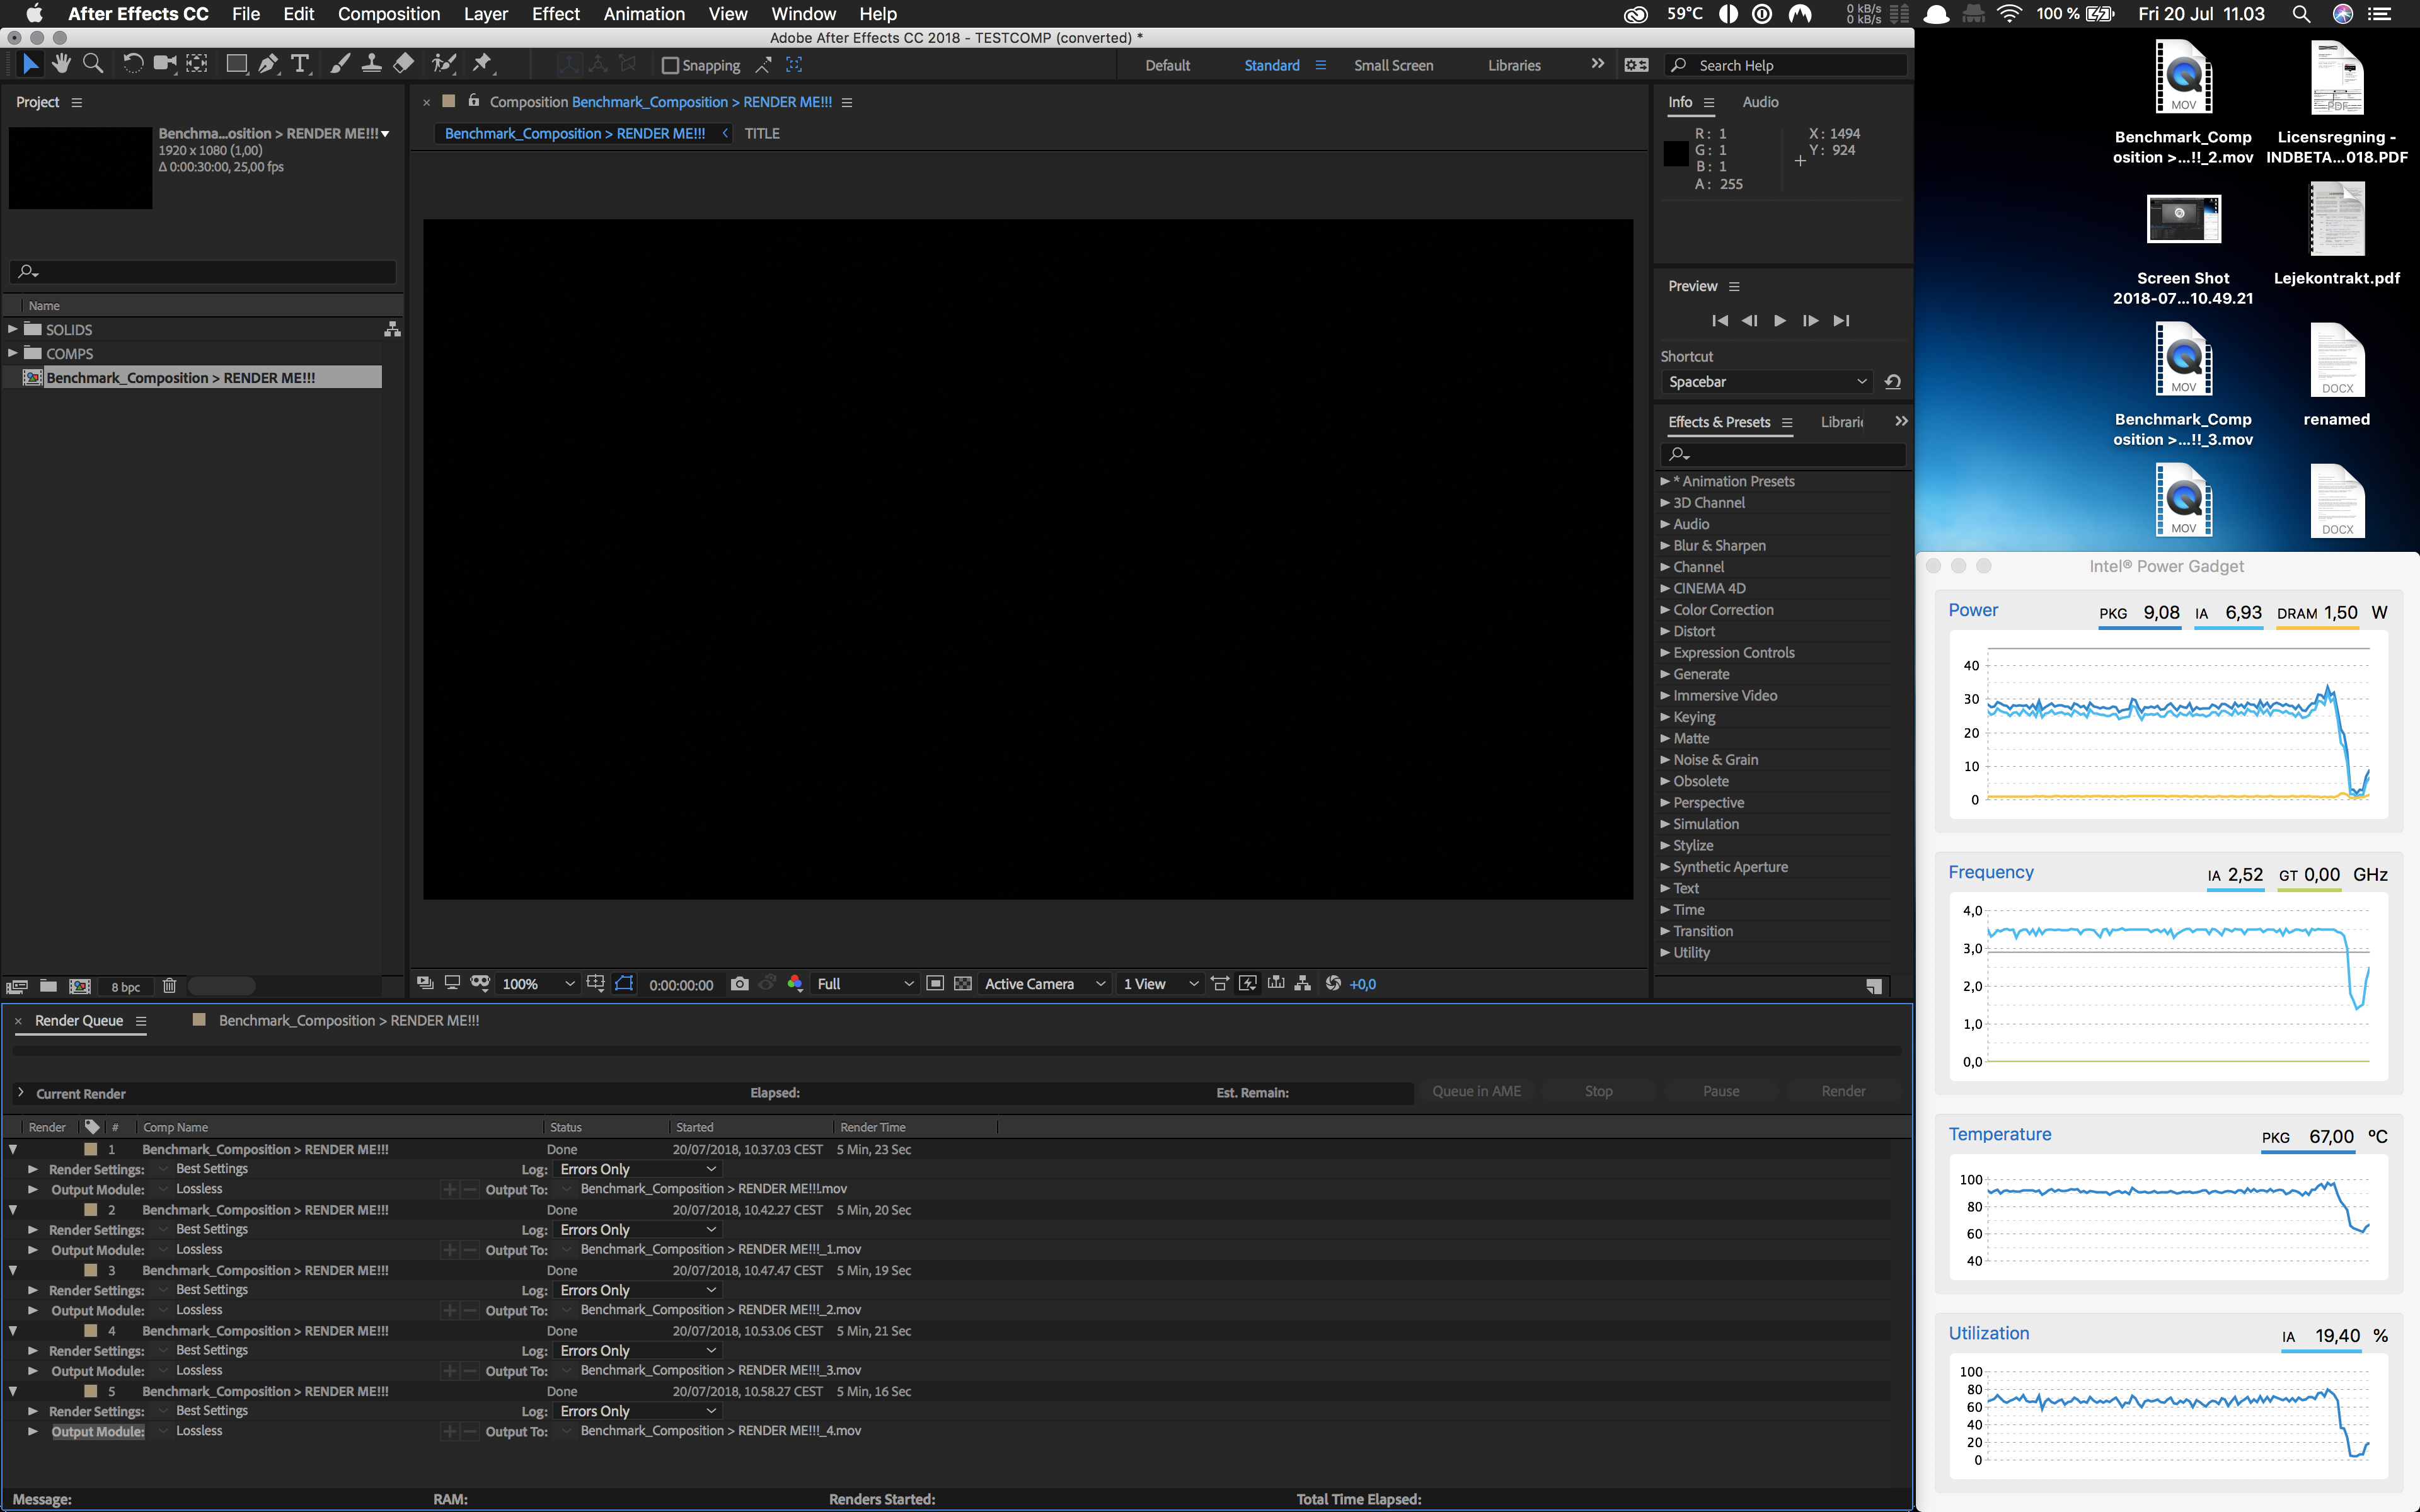
Task: Click Lossless output module for item 5
Action: pos(199,1431)
